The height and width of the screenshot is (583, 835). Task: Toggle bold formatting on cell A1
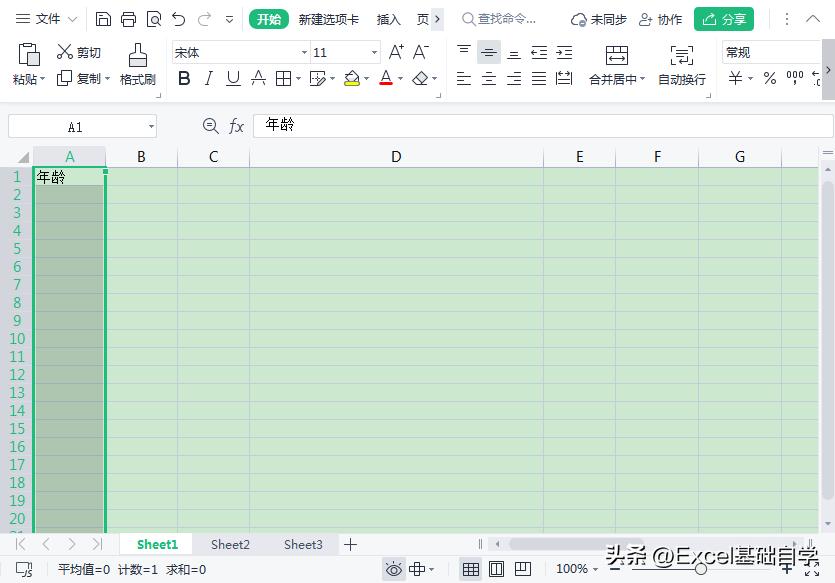[x=184, y=78]
